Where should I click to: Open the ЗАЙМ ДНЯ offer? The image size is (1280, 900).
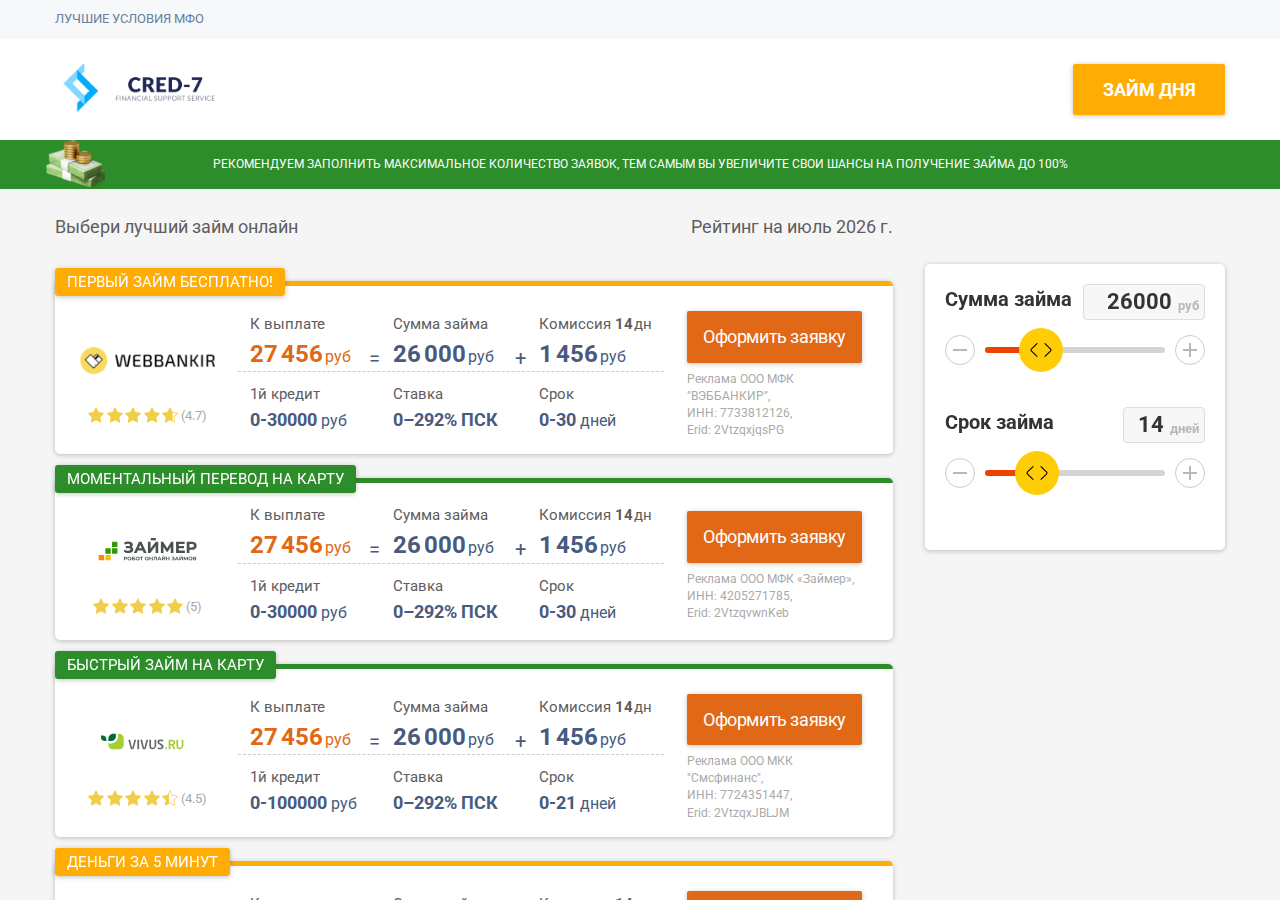(1149, 89)
